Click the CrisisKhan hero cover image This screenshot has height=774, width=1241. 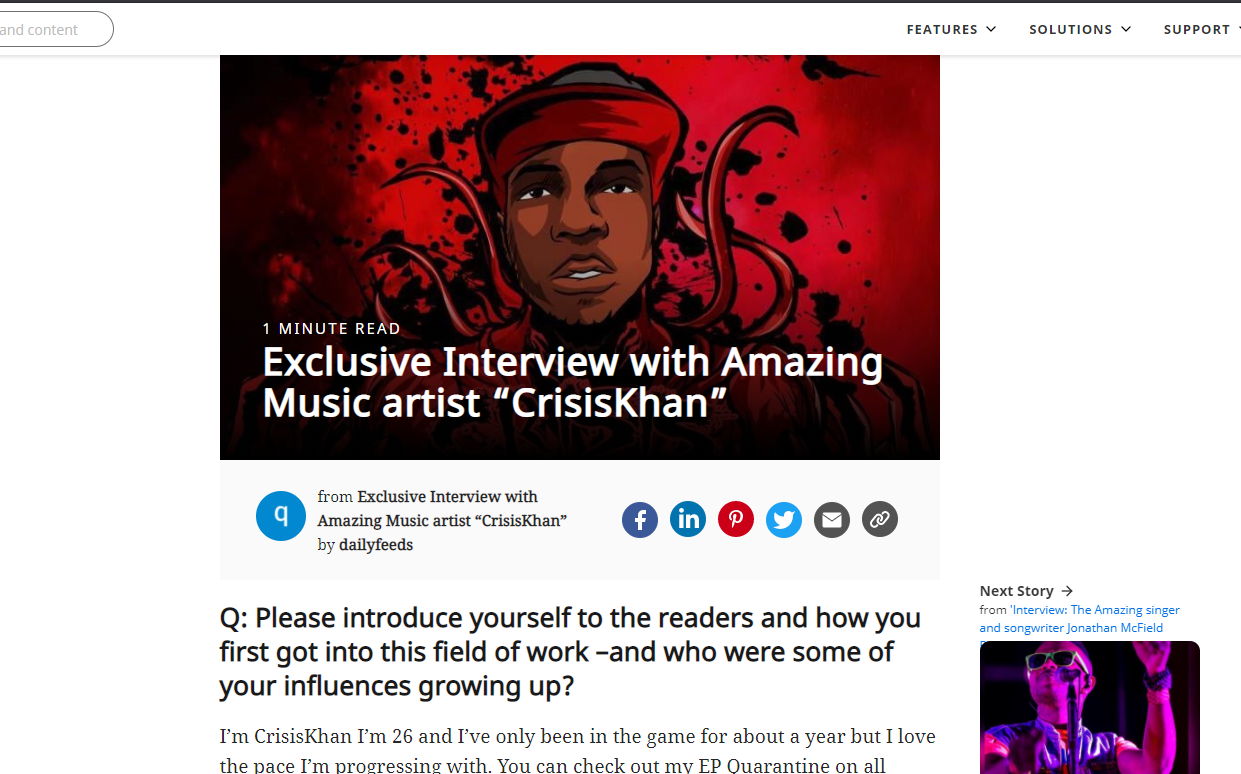[580, 257]
